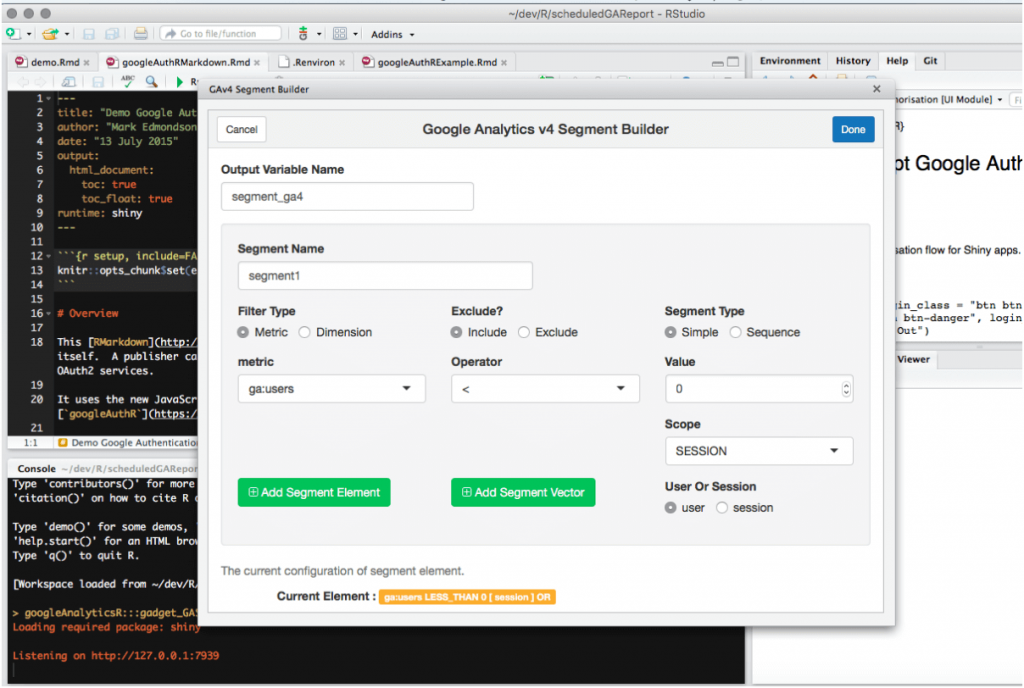The height and width of the screenshot is (688, 1024).
Task: Collapse the YAML header at line 1
Action: pyautogui.click(x=48, y=98)
